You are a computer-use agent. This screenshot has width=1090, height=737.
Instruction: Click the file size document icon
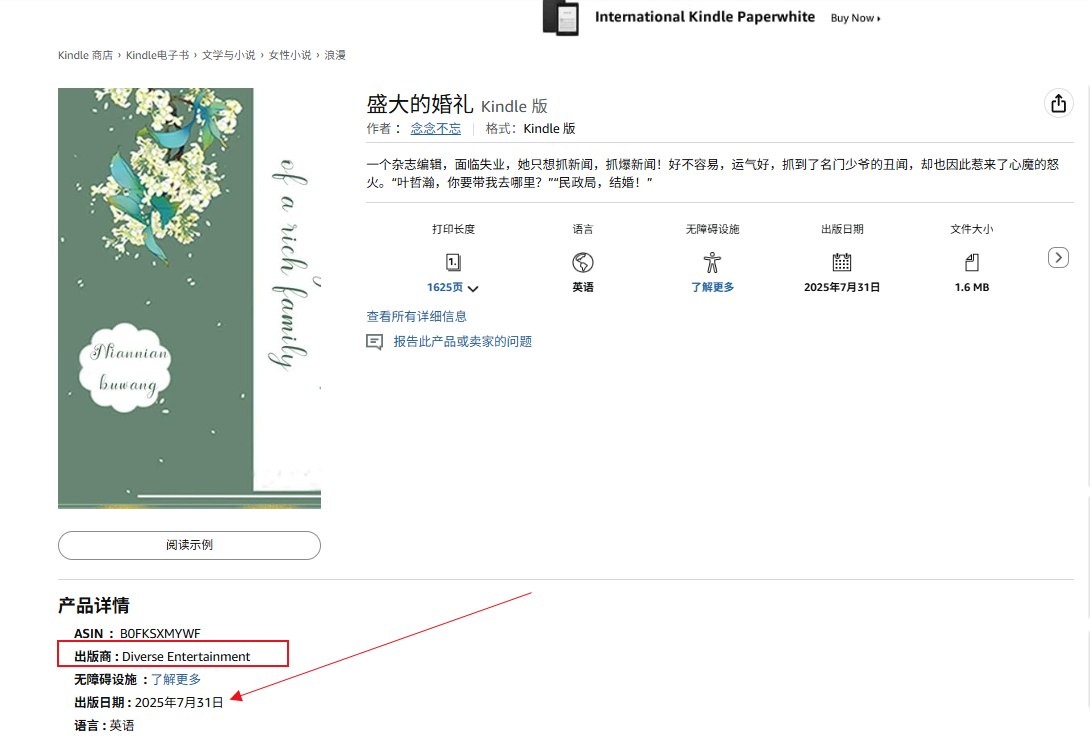coord(972,262)
